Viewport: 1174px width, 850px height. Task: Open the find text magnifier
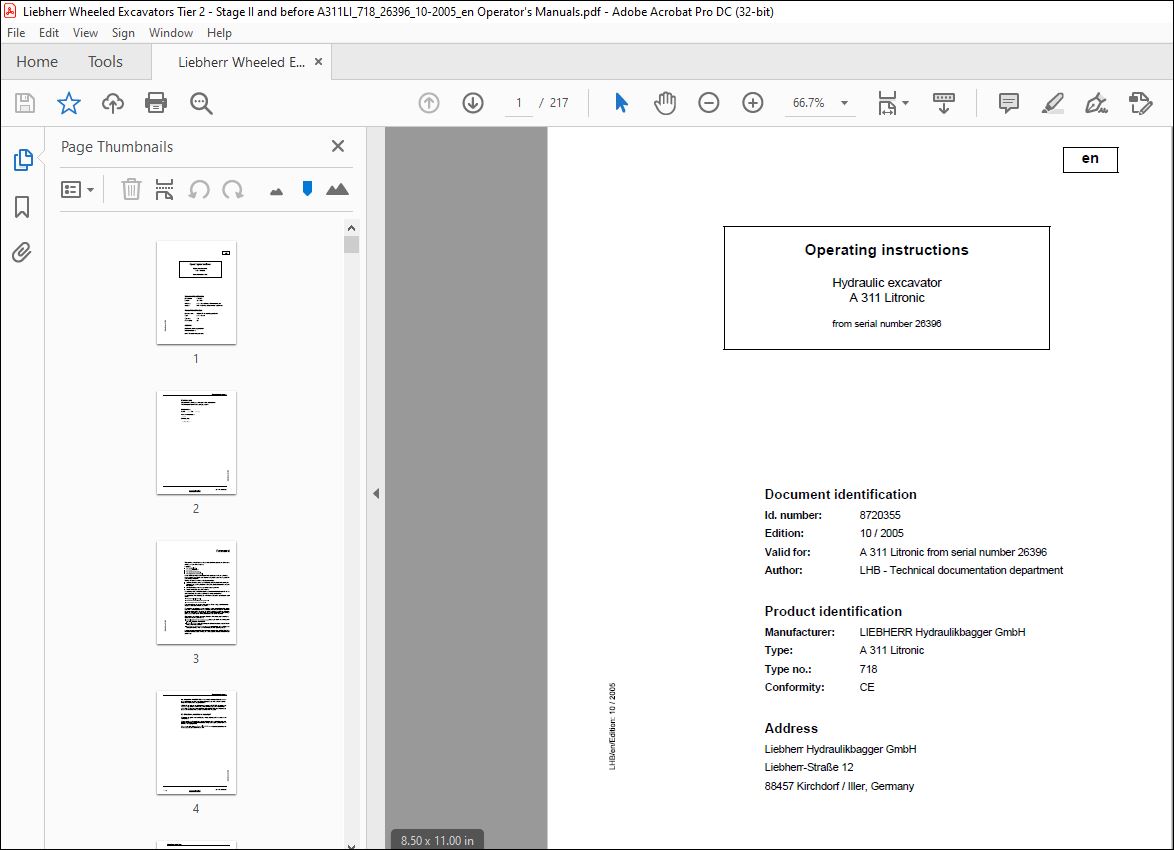click(201, 103)
